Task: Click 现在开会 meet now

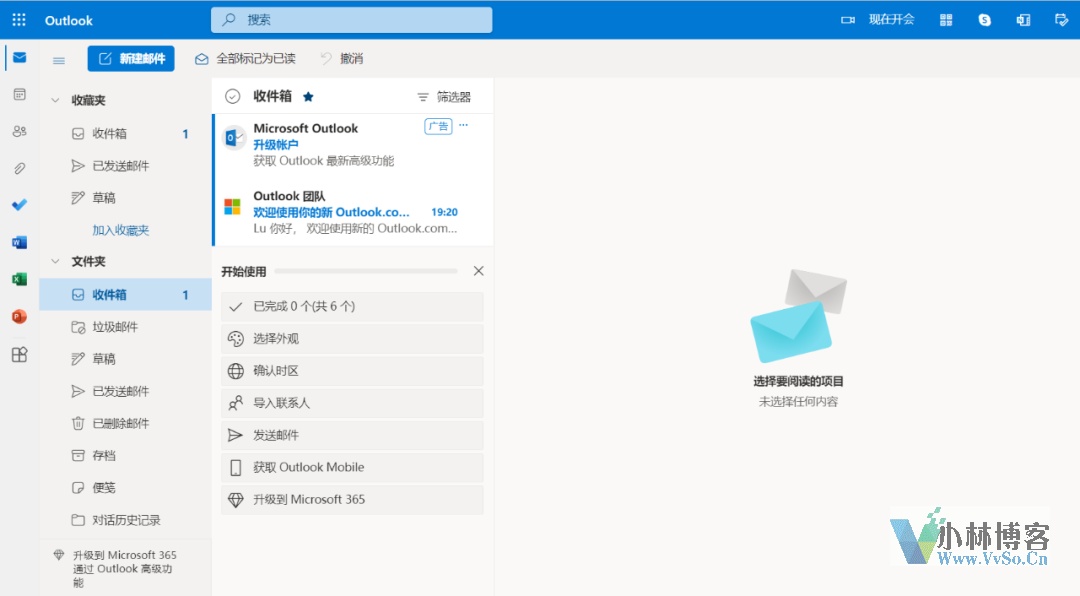Action: click(x=891, y=20)
